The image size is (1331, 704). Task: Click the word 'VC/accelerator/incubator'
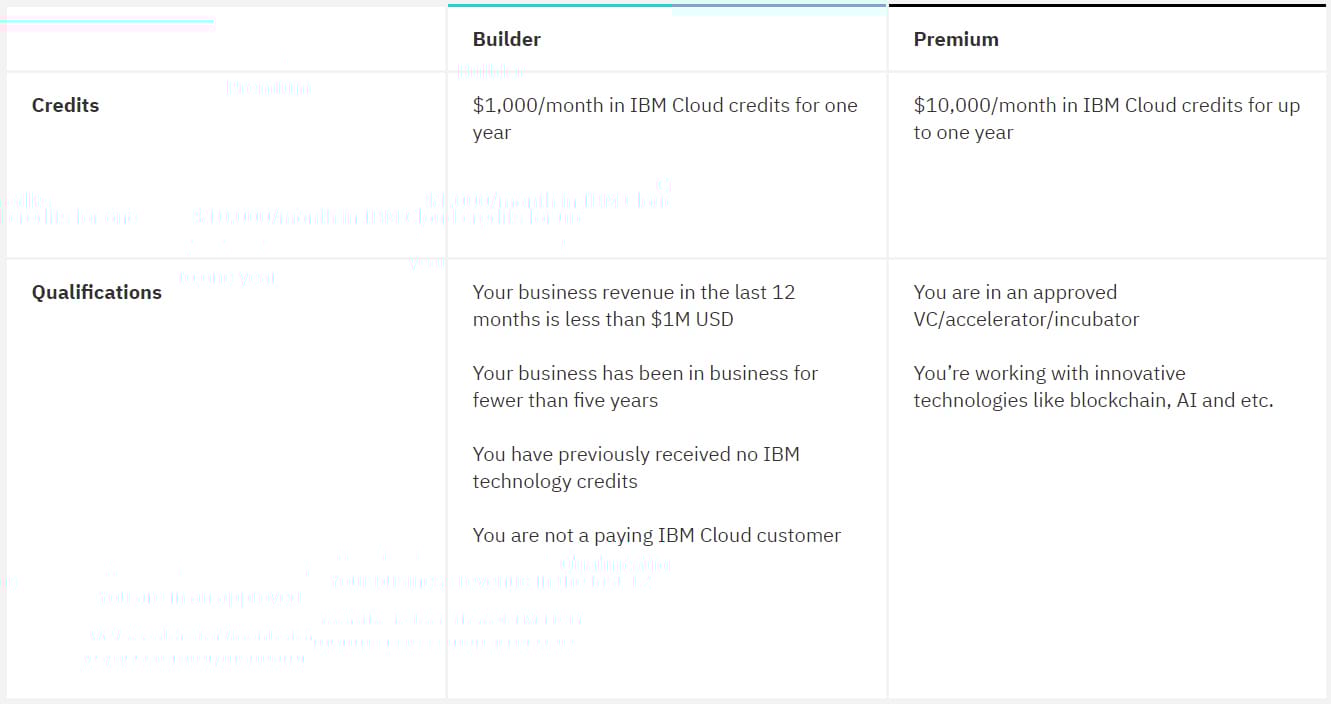1026,320
